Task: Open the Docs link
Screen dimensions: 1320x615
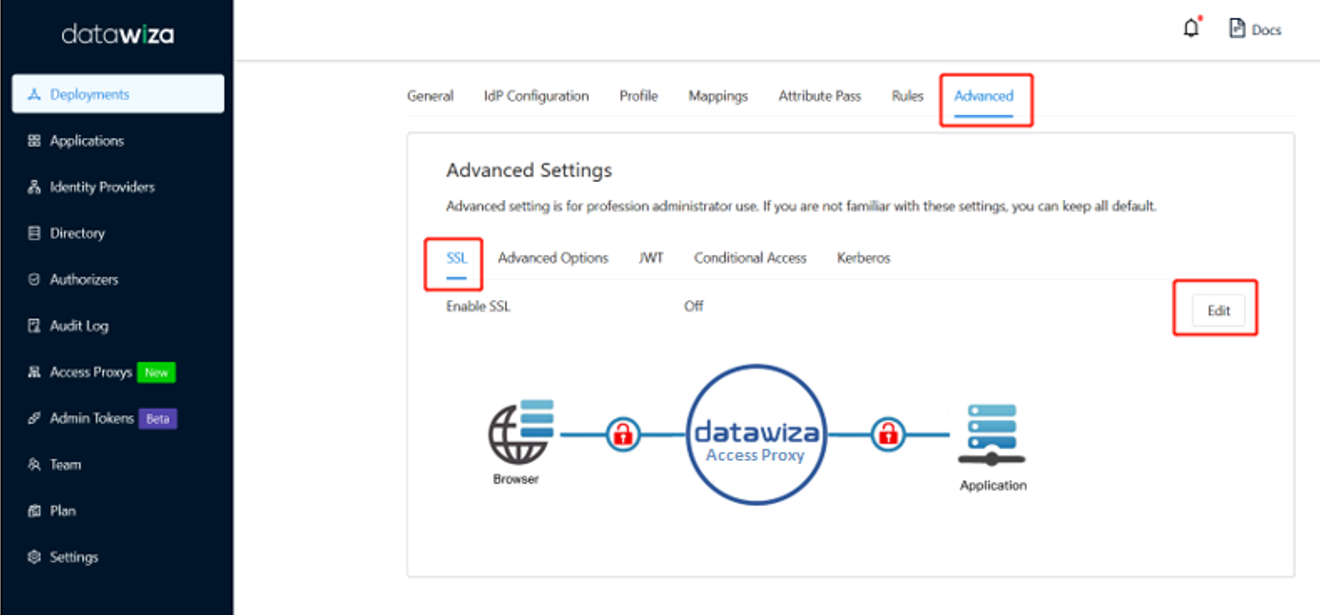Action: [1255, 29]
